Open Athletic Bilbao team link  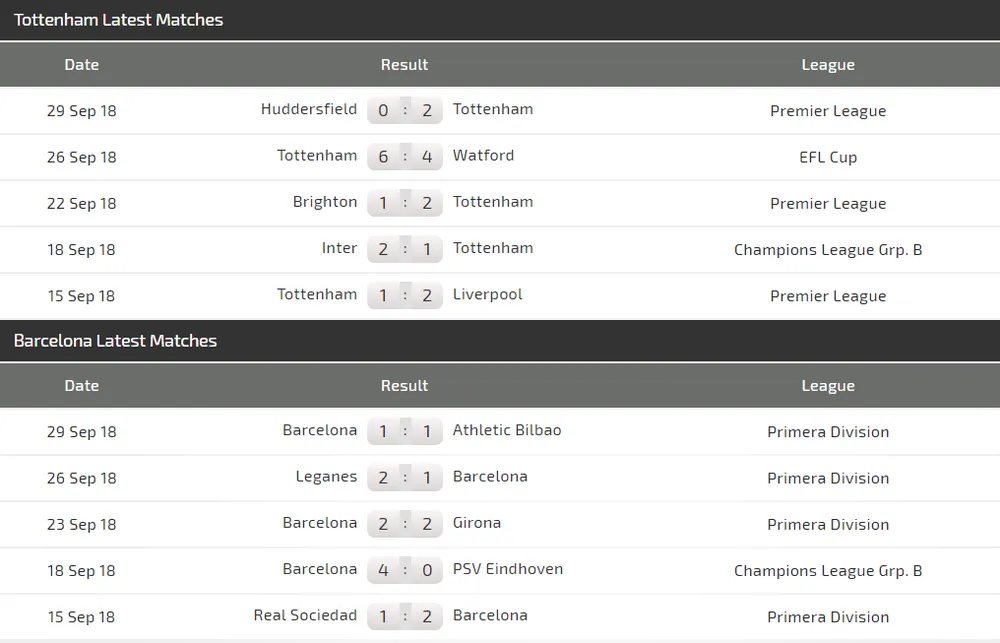coord(507,430)
